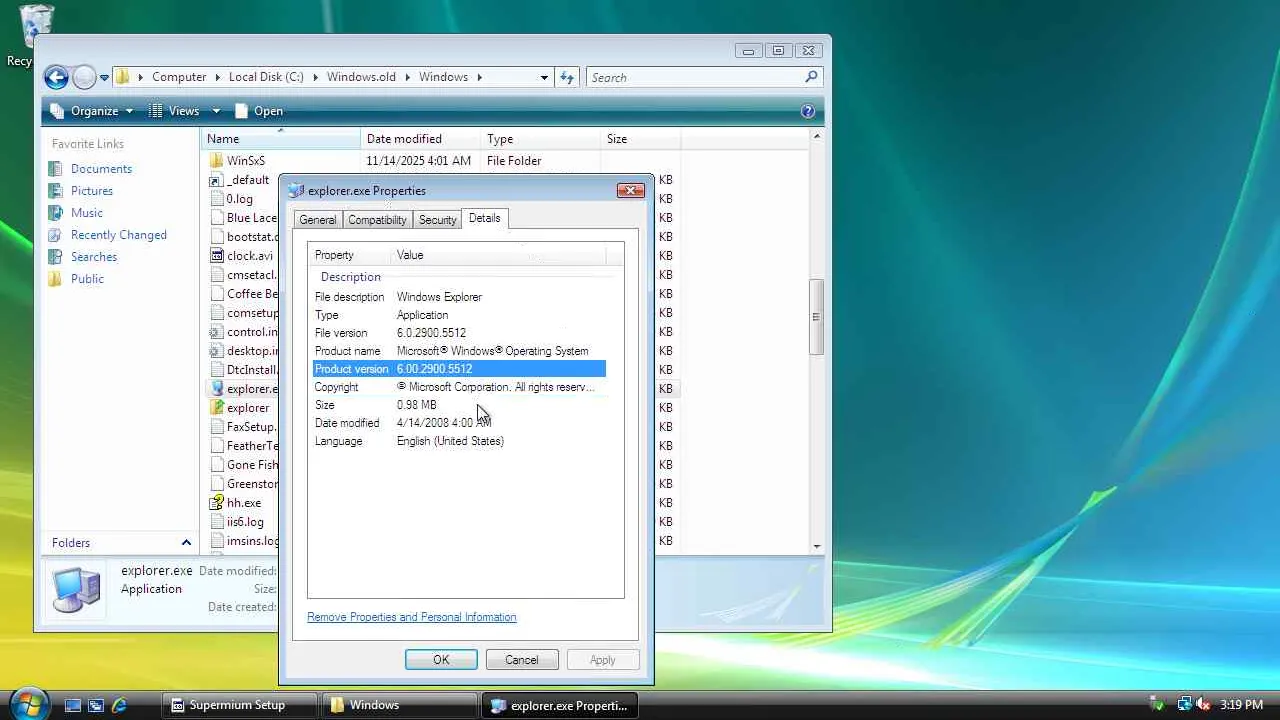Image resolution: width=1280 pixels, height=720 pixels.
Task: Click the search magnifier icon
Action: tap(811, 77)
